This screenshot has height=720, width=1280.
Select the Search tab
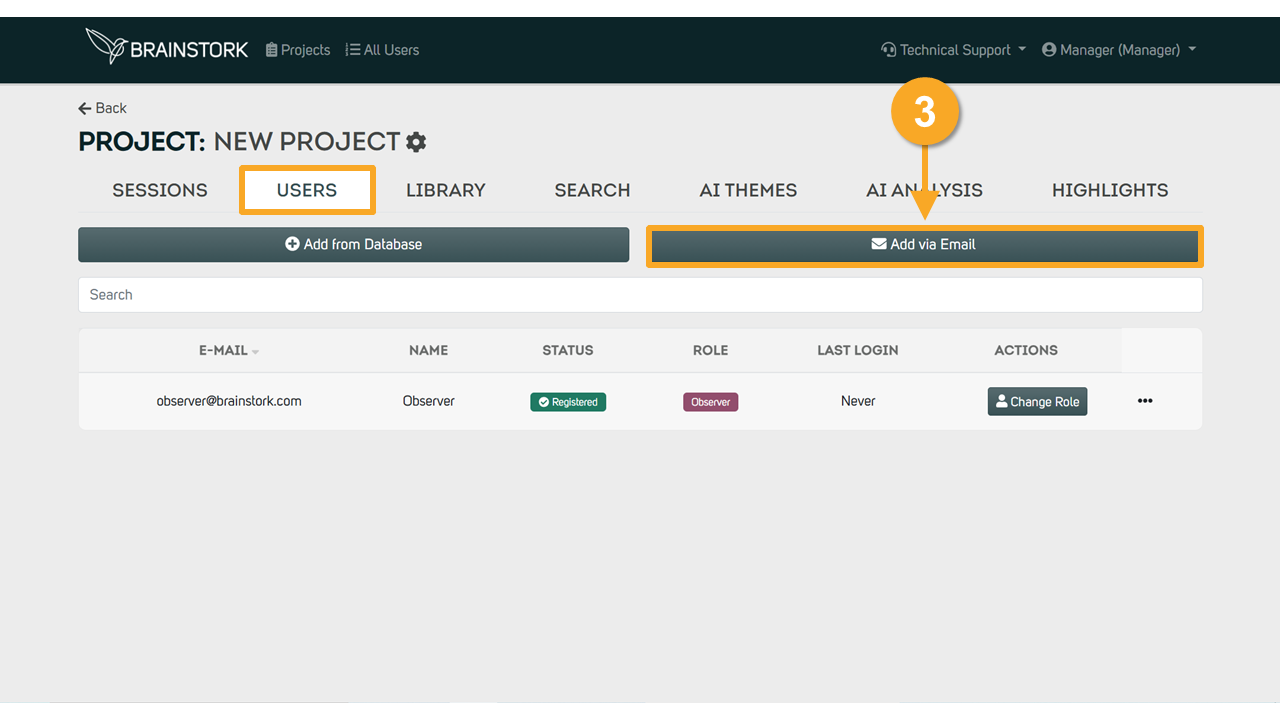[x=592, y=190]
